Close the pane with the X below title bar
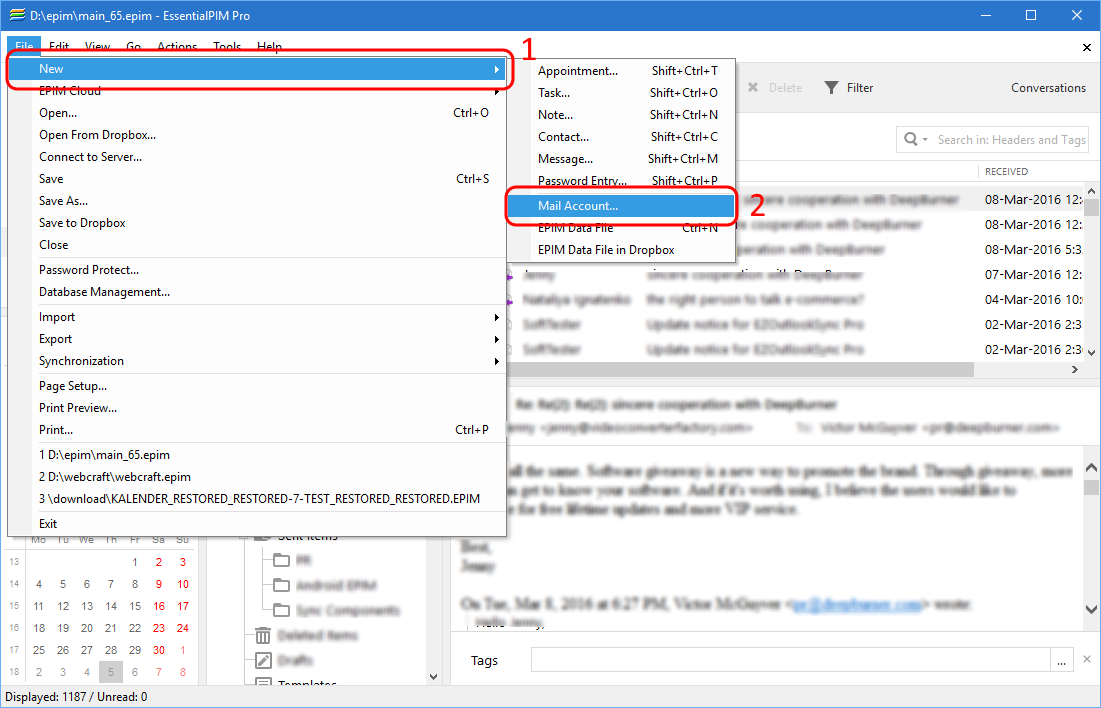1101x708 pixels. [x=1087, y=48]
